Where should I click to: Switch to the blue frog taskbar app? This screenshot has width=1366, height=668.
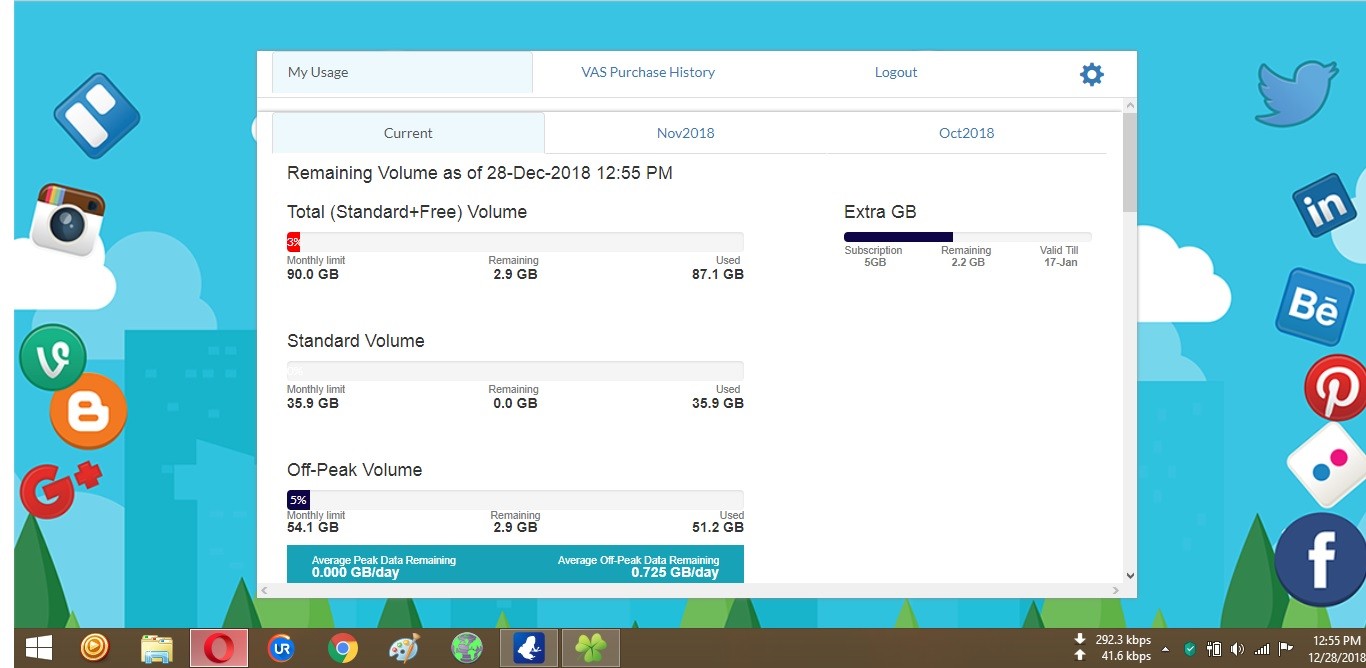pos(529,649)
